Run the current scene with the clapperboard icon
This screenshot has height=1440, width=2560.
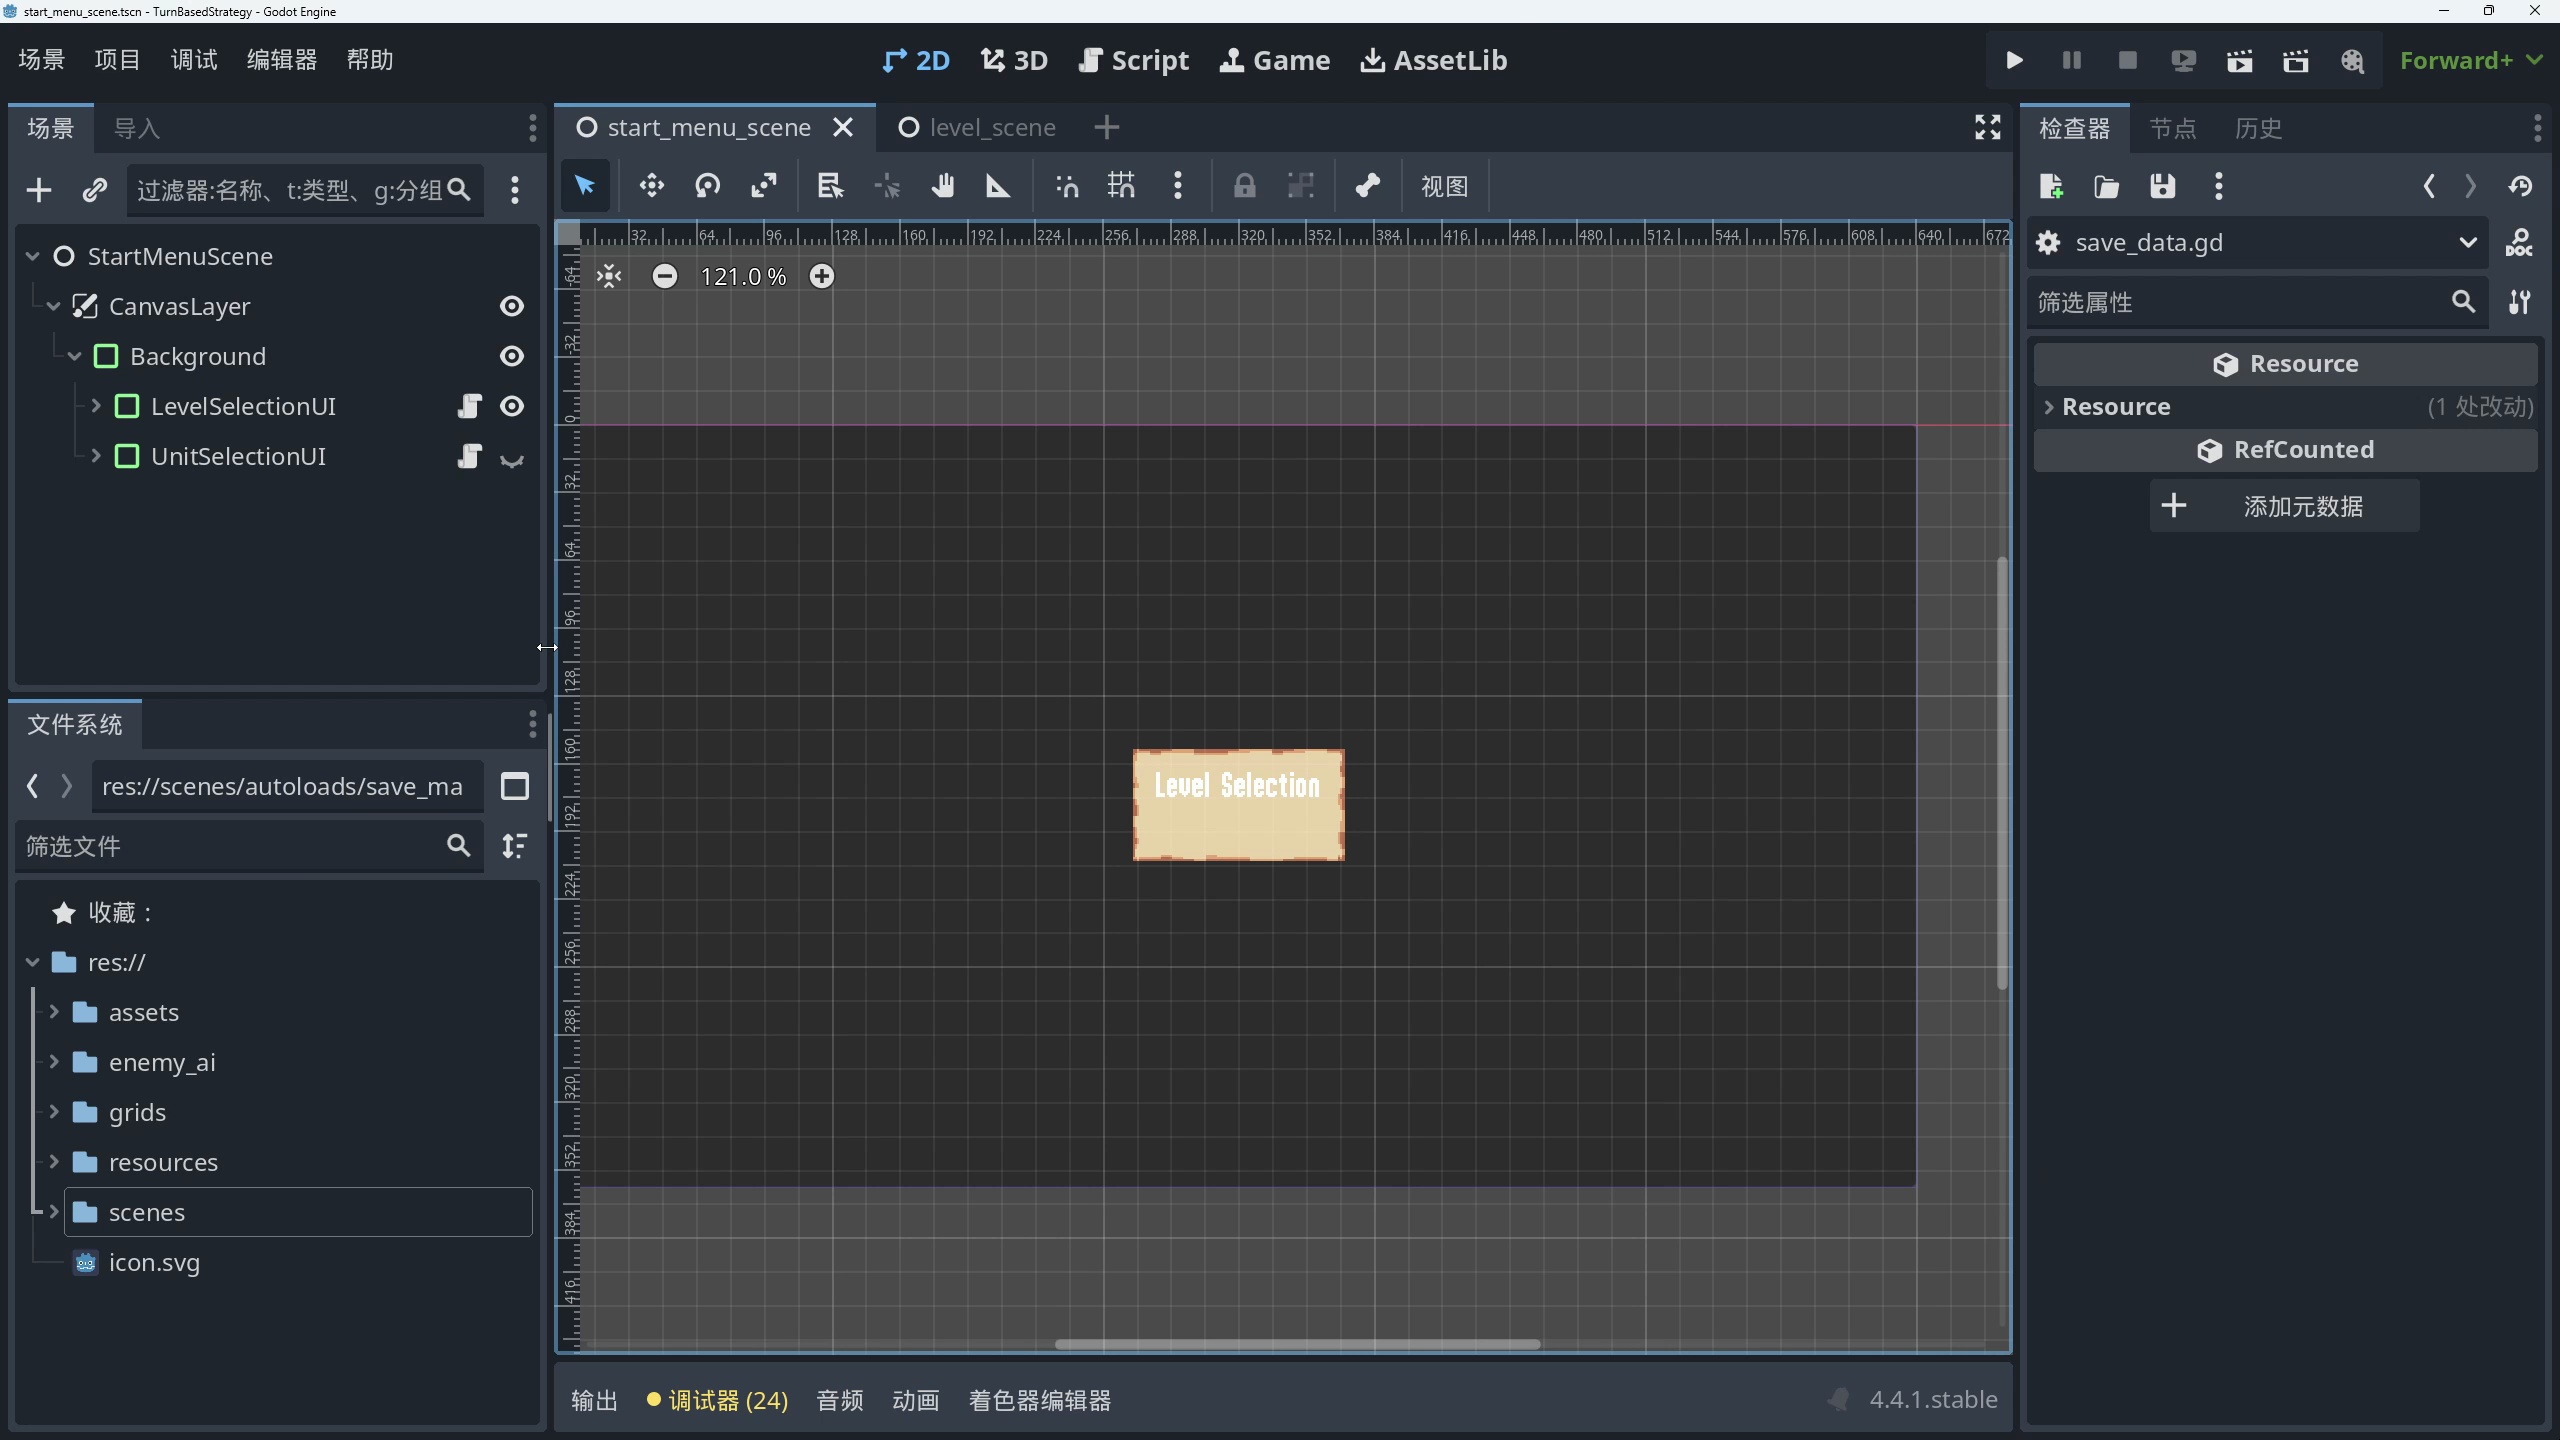(2240, 60)
